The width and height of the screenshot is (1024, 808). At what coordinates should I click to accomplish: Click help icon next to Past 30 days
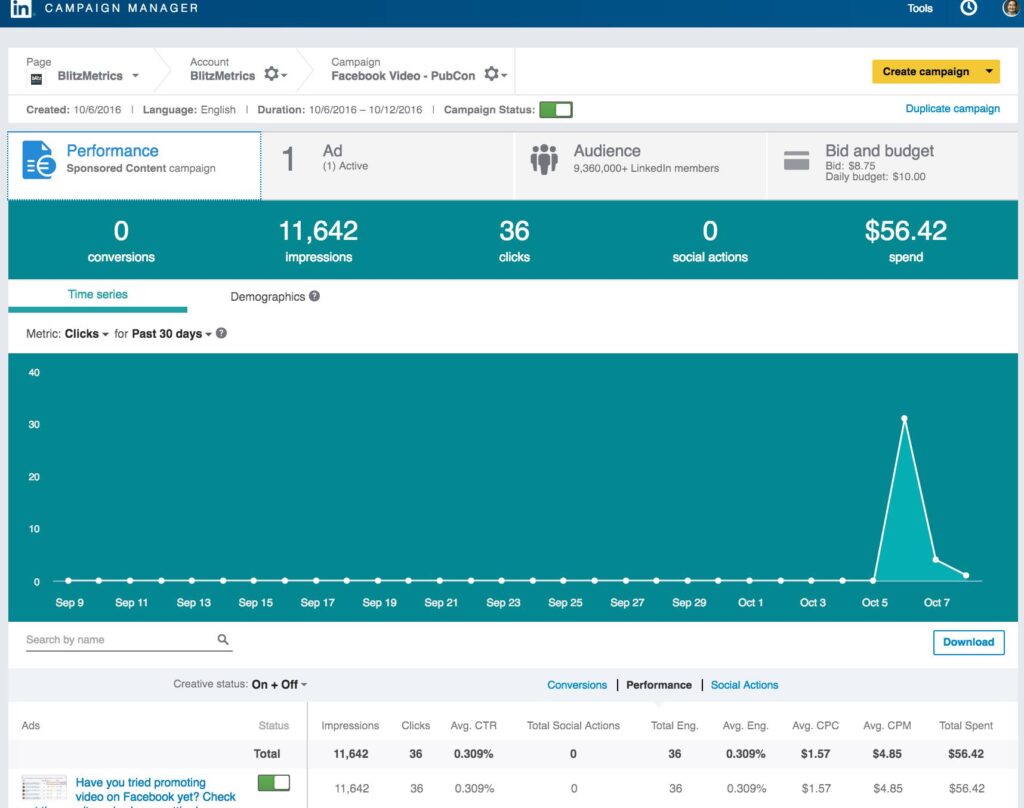tap(221, 333)
